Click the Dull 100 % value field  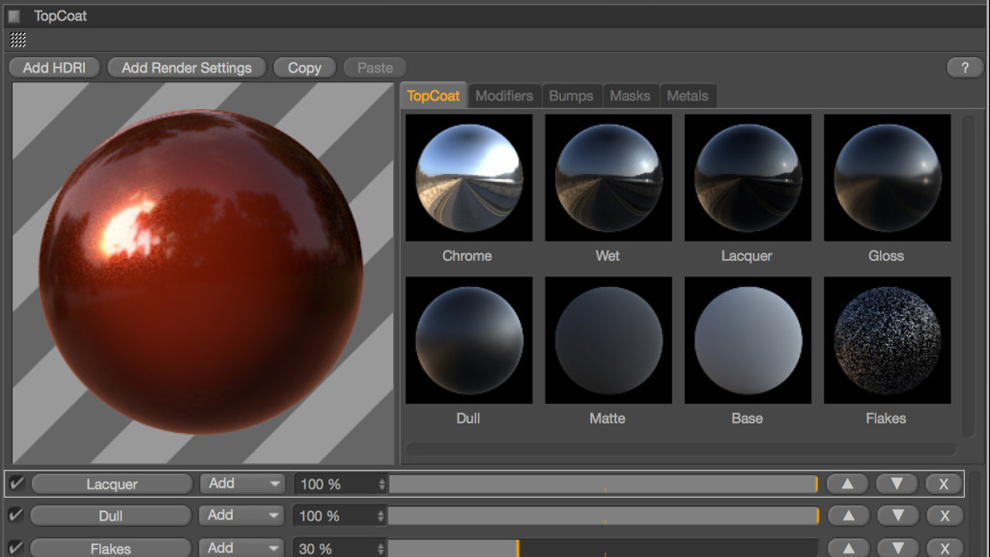tap(334, 516)
